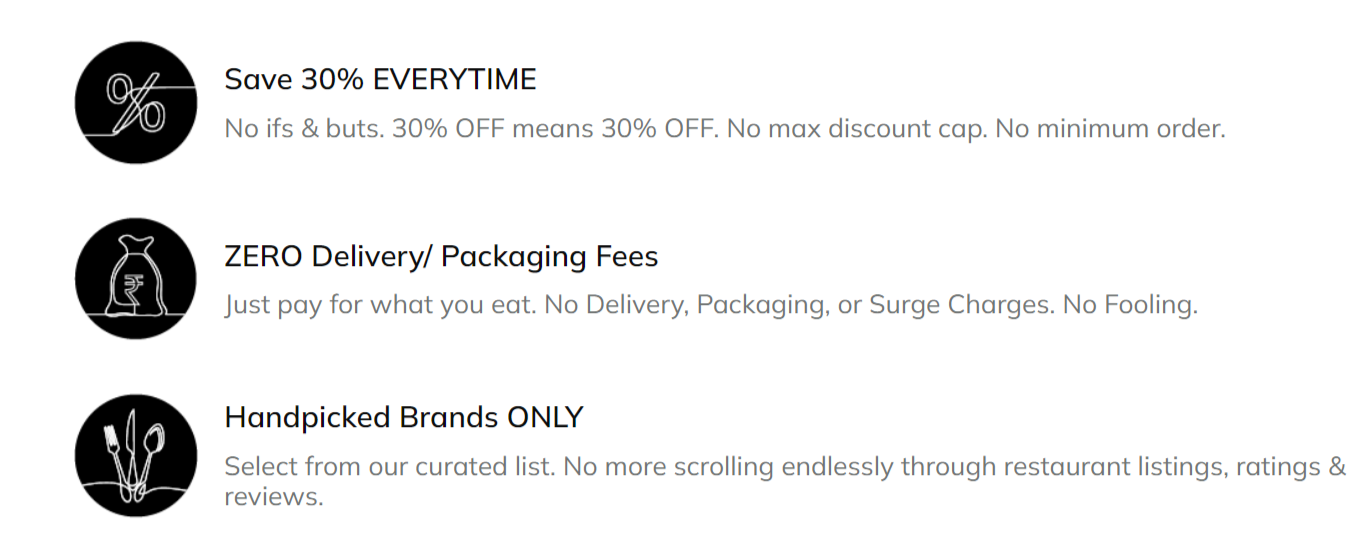Click the word EVERYTIME in the first heading
This screenshot has width=1369, height=547.
[x=455, y=79]
